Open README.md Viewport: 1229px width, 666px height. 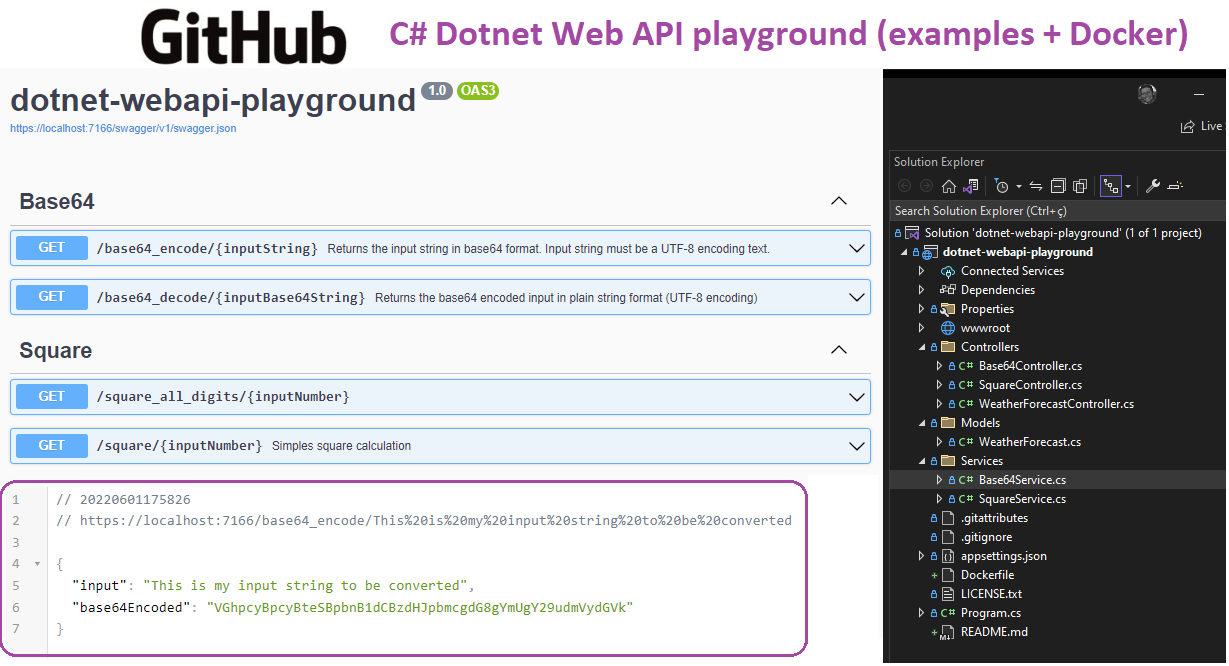pos(994,632)
